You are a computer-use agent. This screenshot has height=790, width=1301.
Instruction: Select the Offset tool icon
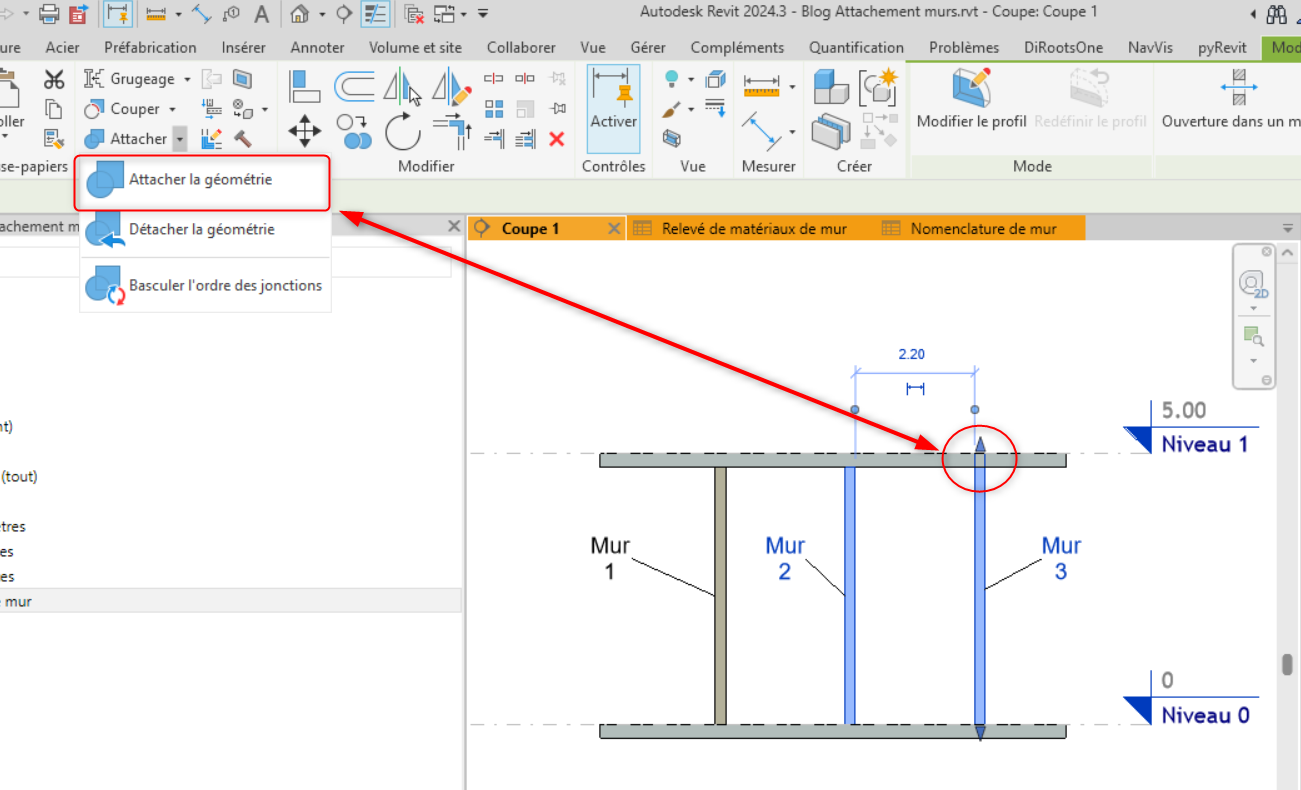click(353, 87)
